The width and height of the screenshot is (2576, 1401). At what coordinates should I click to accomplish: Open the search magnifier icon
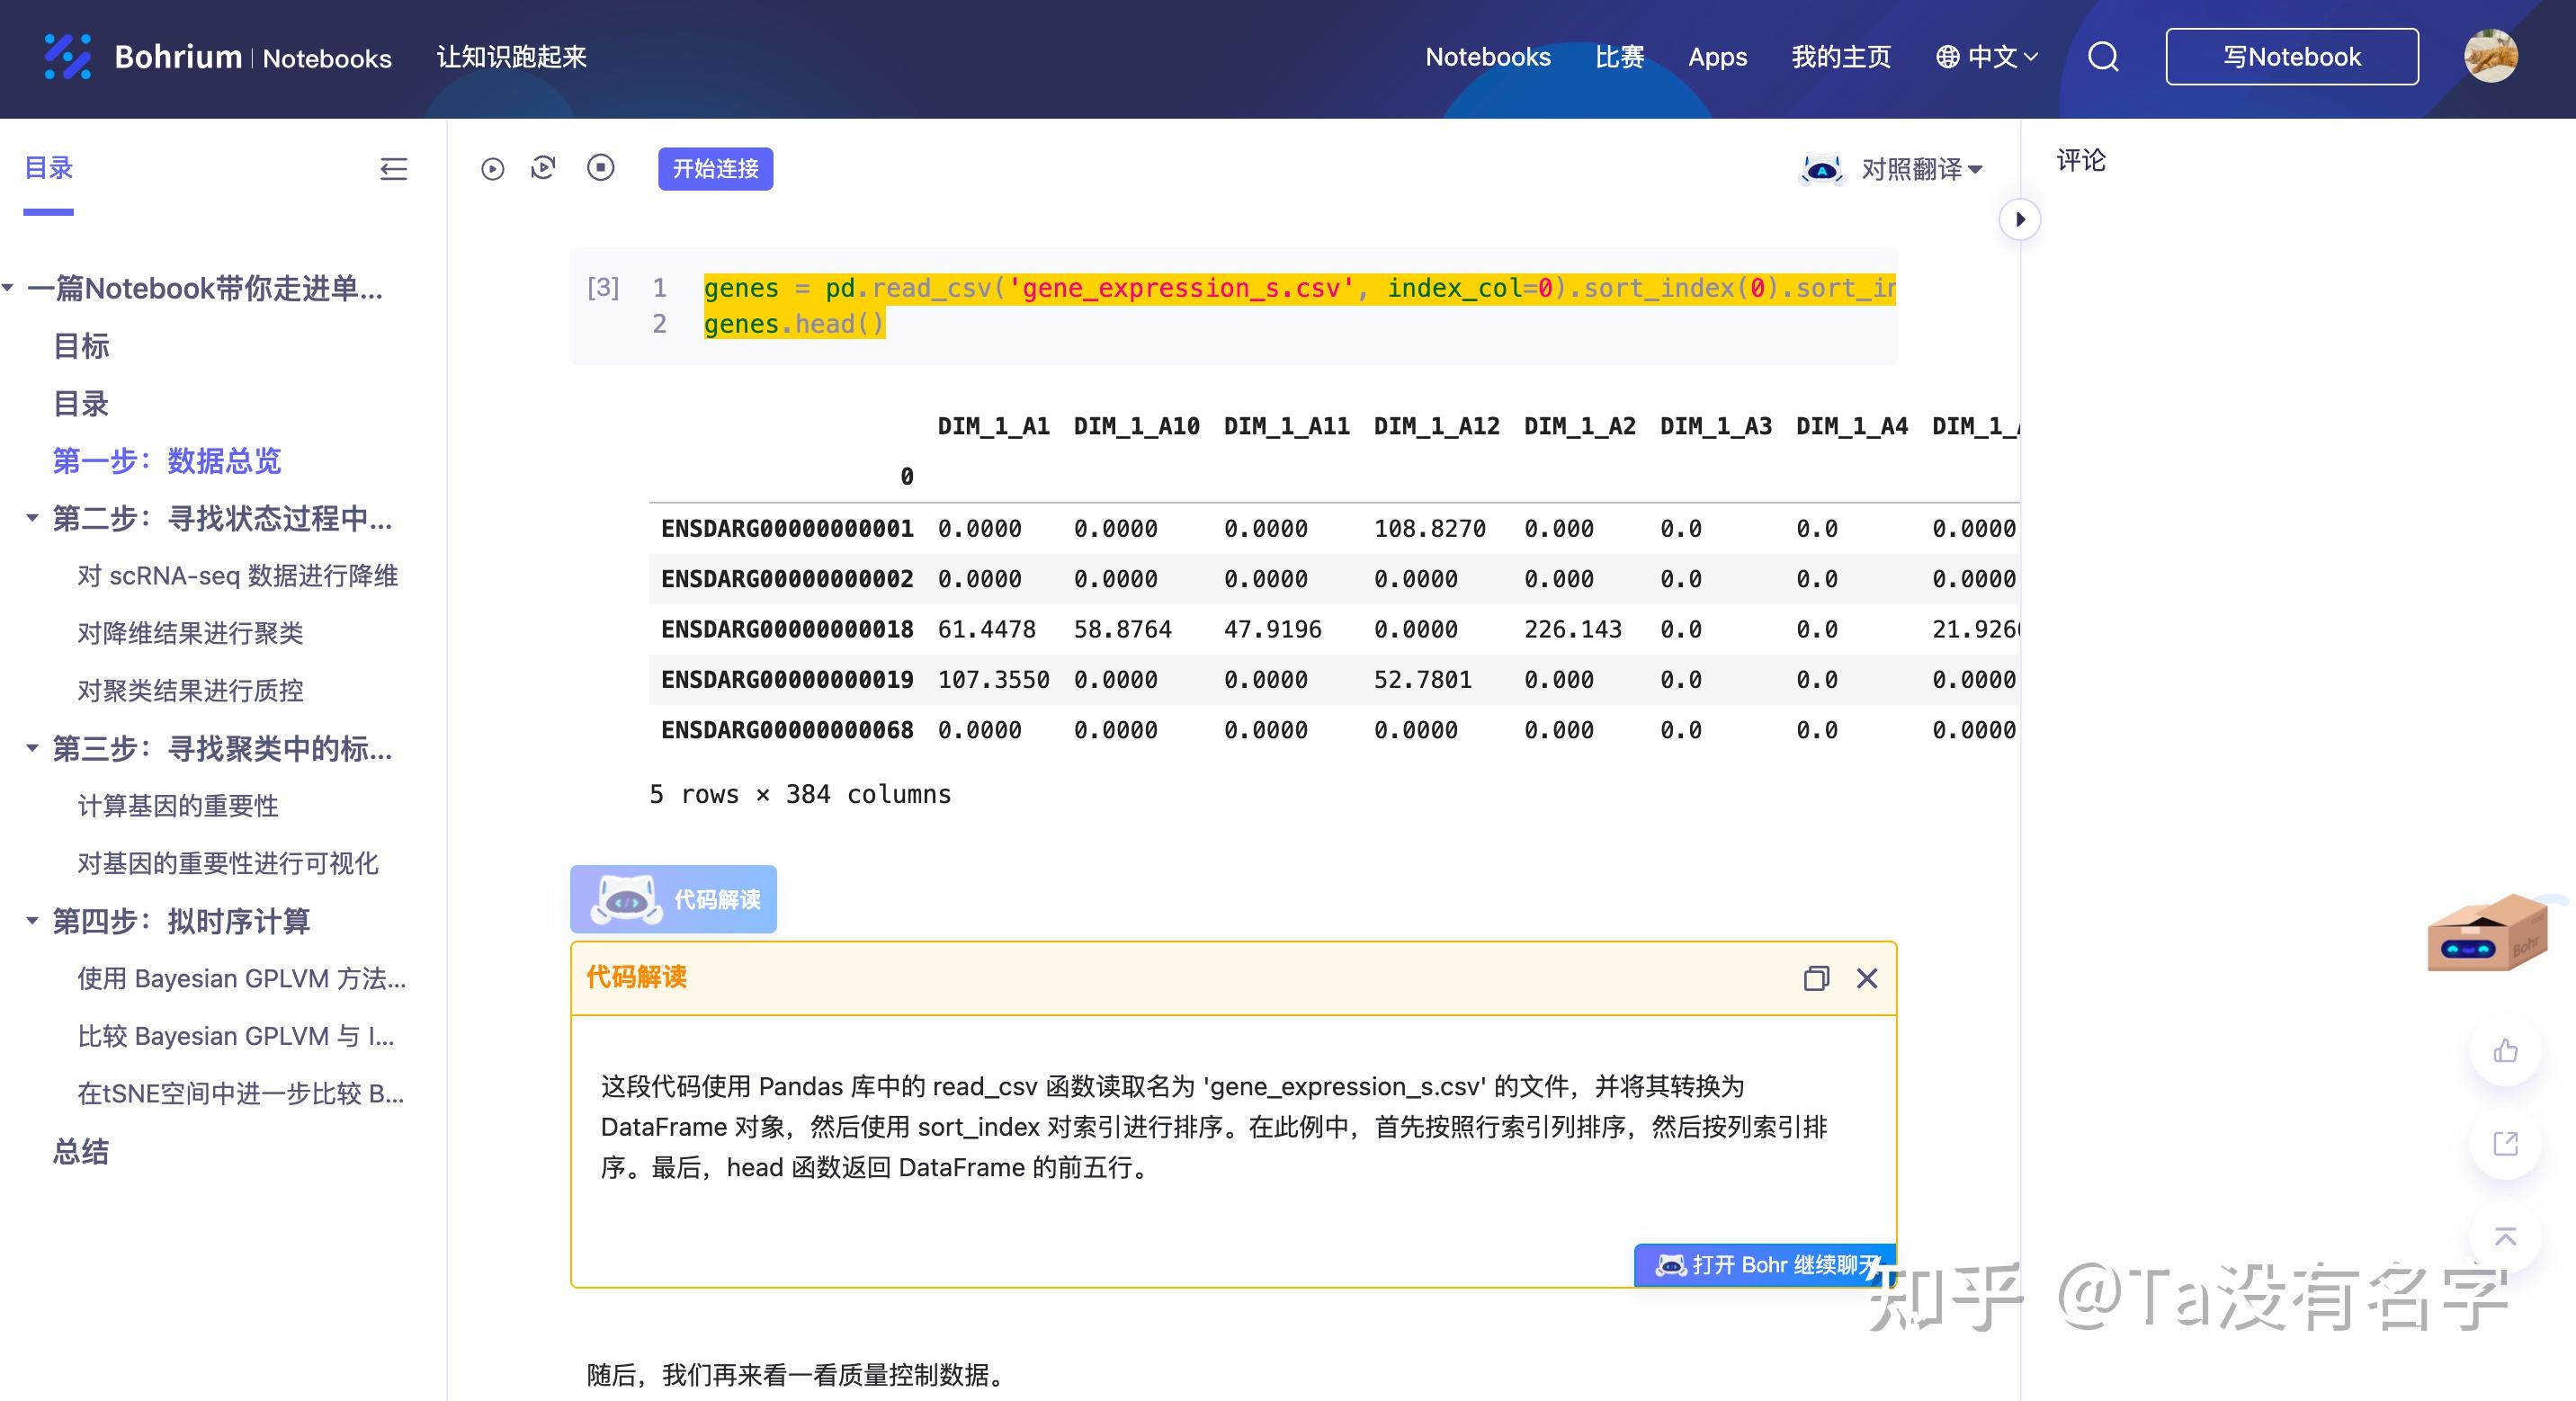click(x=2103, y=57)
